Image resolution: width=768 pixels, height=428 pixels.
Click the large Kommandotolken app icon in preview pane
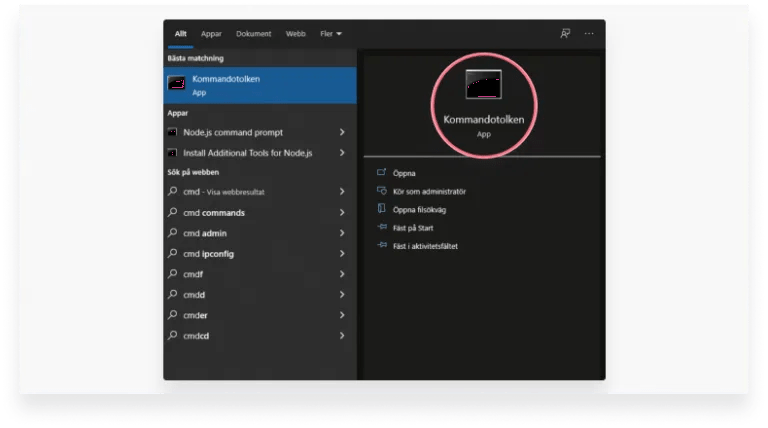click(x=483, y=84)
